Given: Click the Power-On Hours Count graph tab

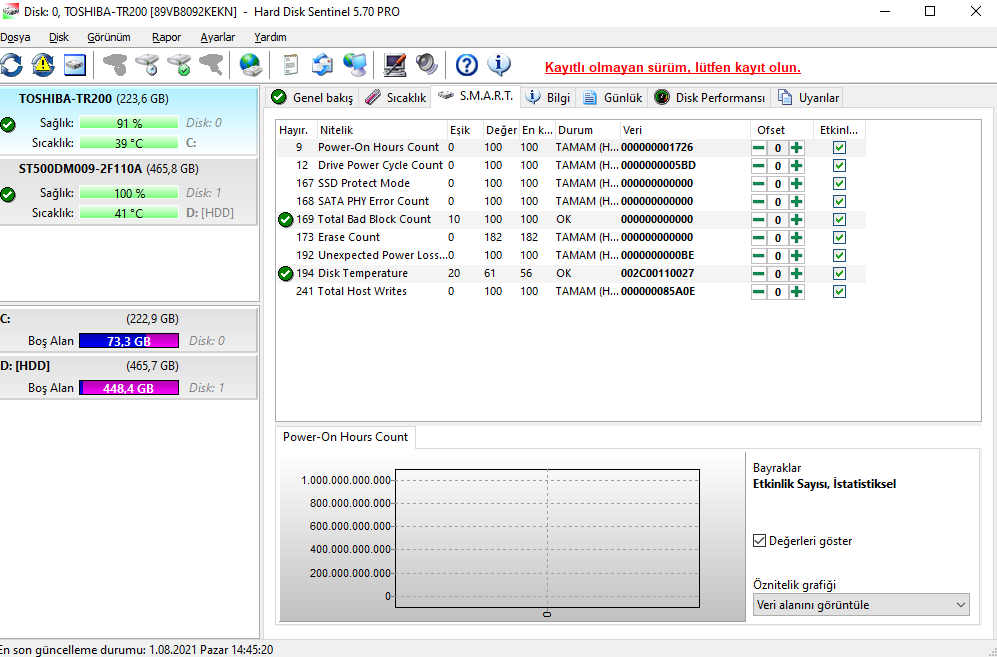Looking at the screenshot, I should (345, 437).
